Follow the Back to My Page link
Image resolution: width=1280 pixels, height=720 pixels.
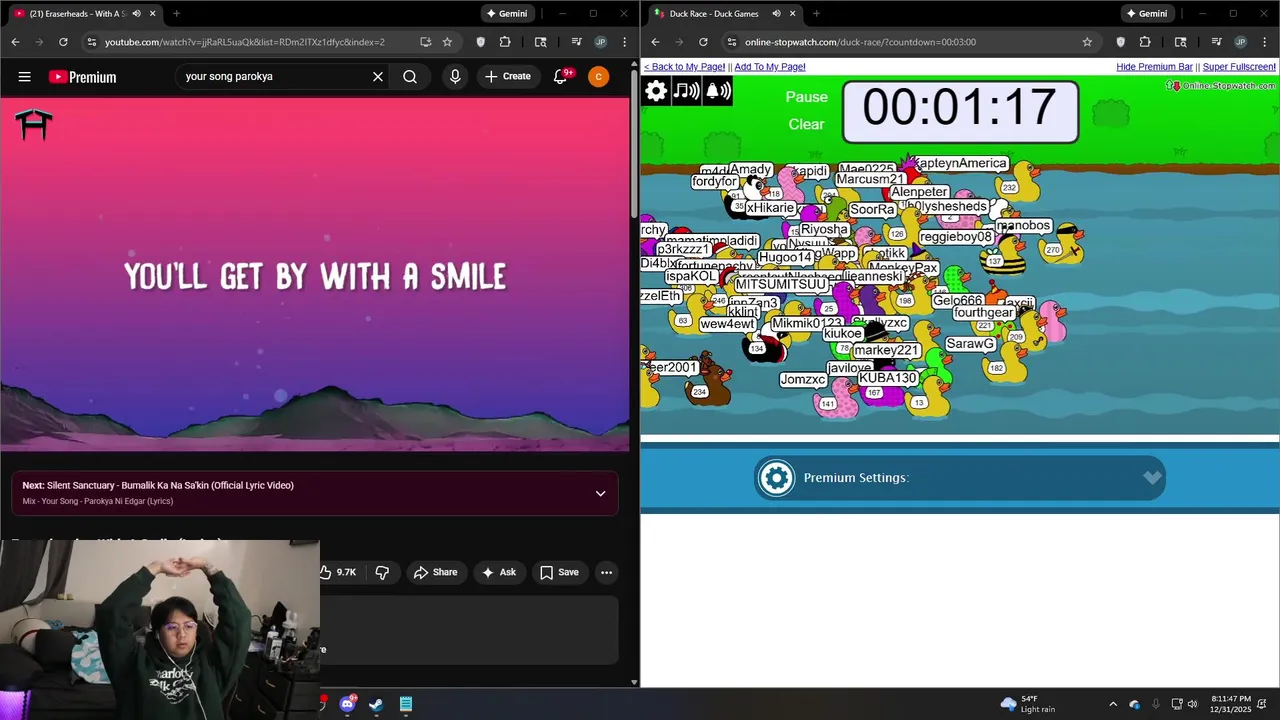click(x=684, y=67)
